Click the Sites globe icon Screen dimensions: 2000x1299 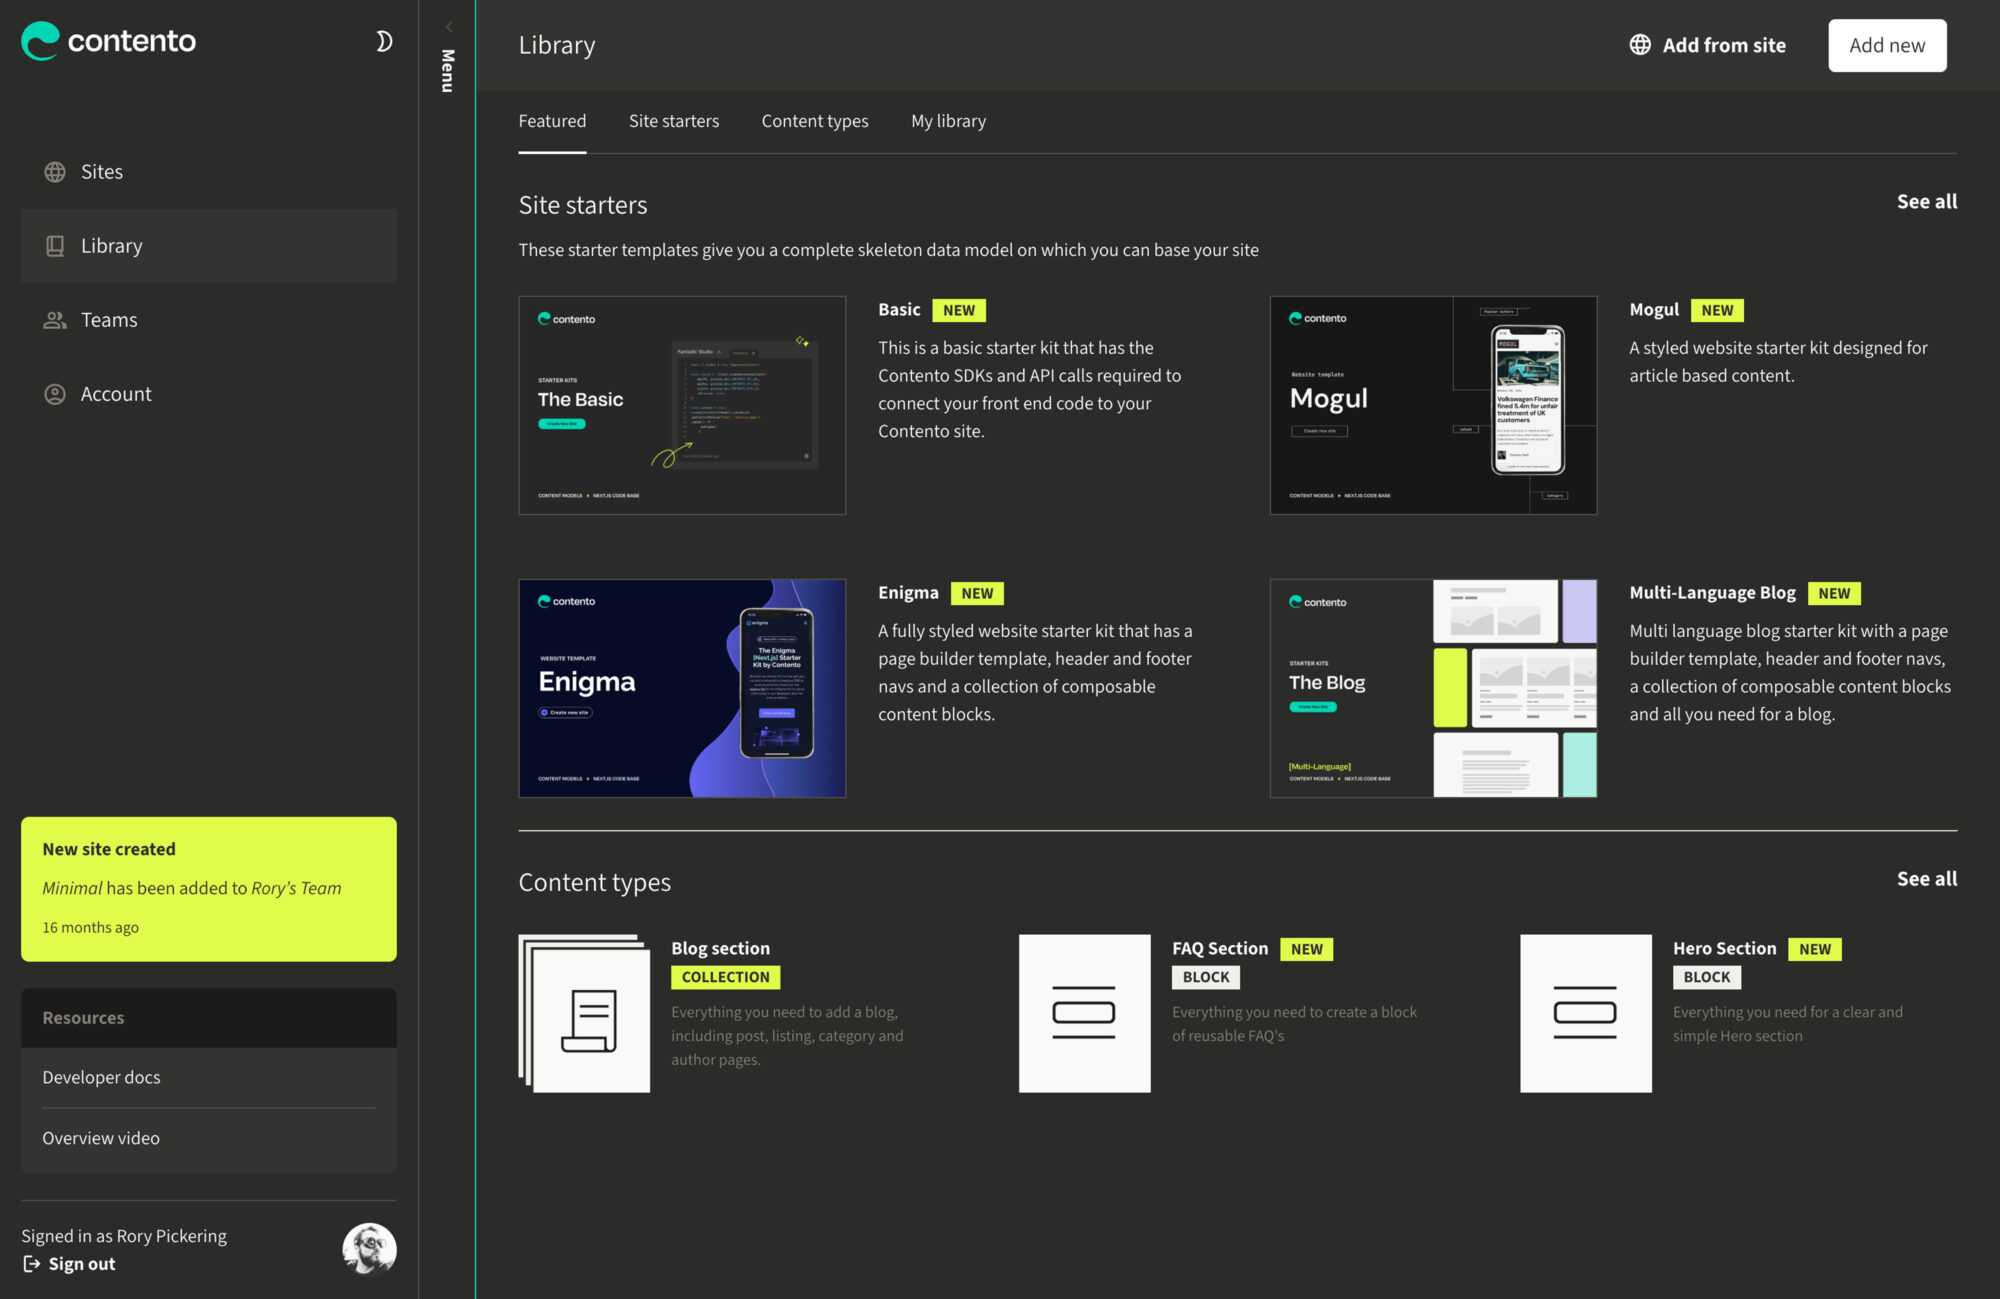click(x=55, y=172)
